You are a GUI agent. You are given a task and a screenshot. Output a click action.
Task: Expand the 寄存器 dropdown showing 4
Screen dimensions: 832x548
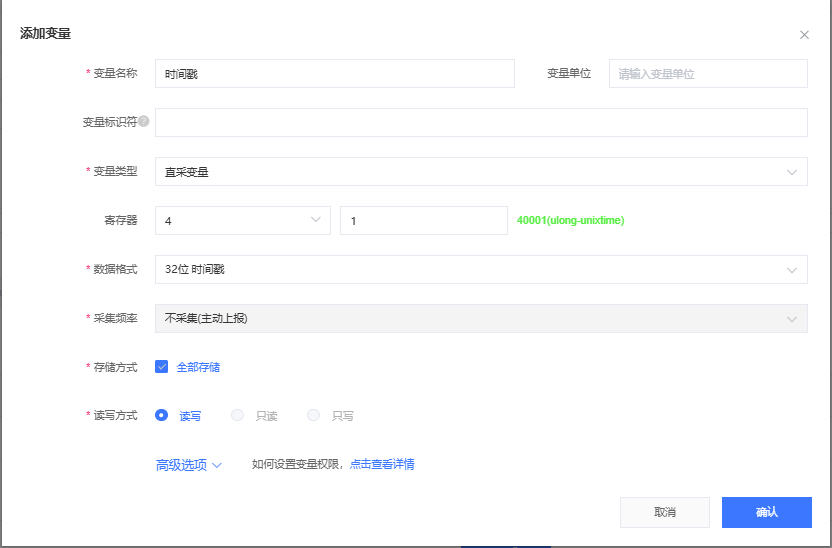point(242,220)
